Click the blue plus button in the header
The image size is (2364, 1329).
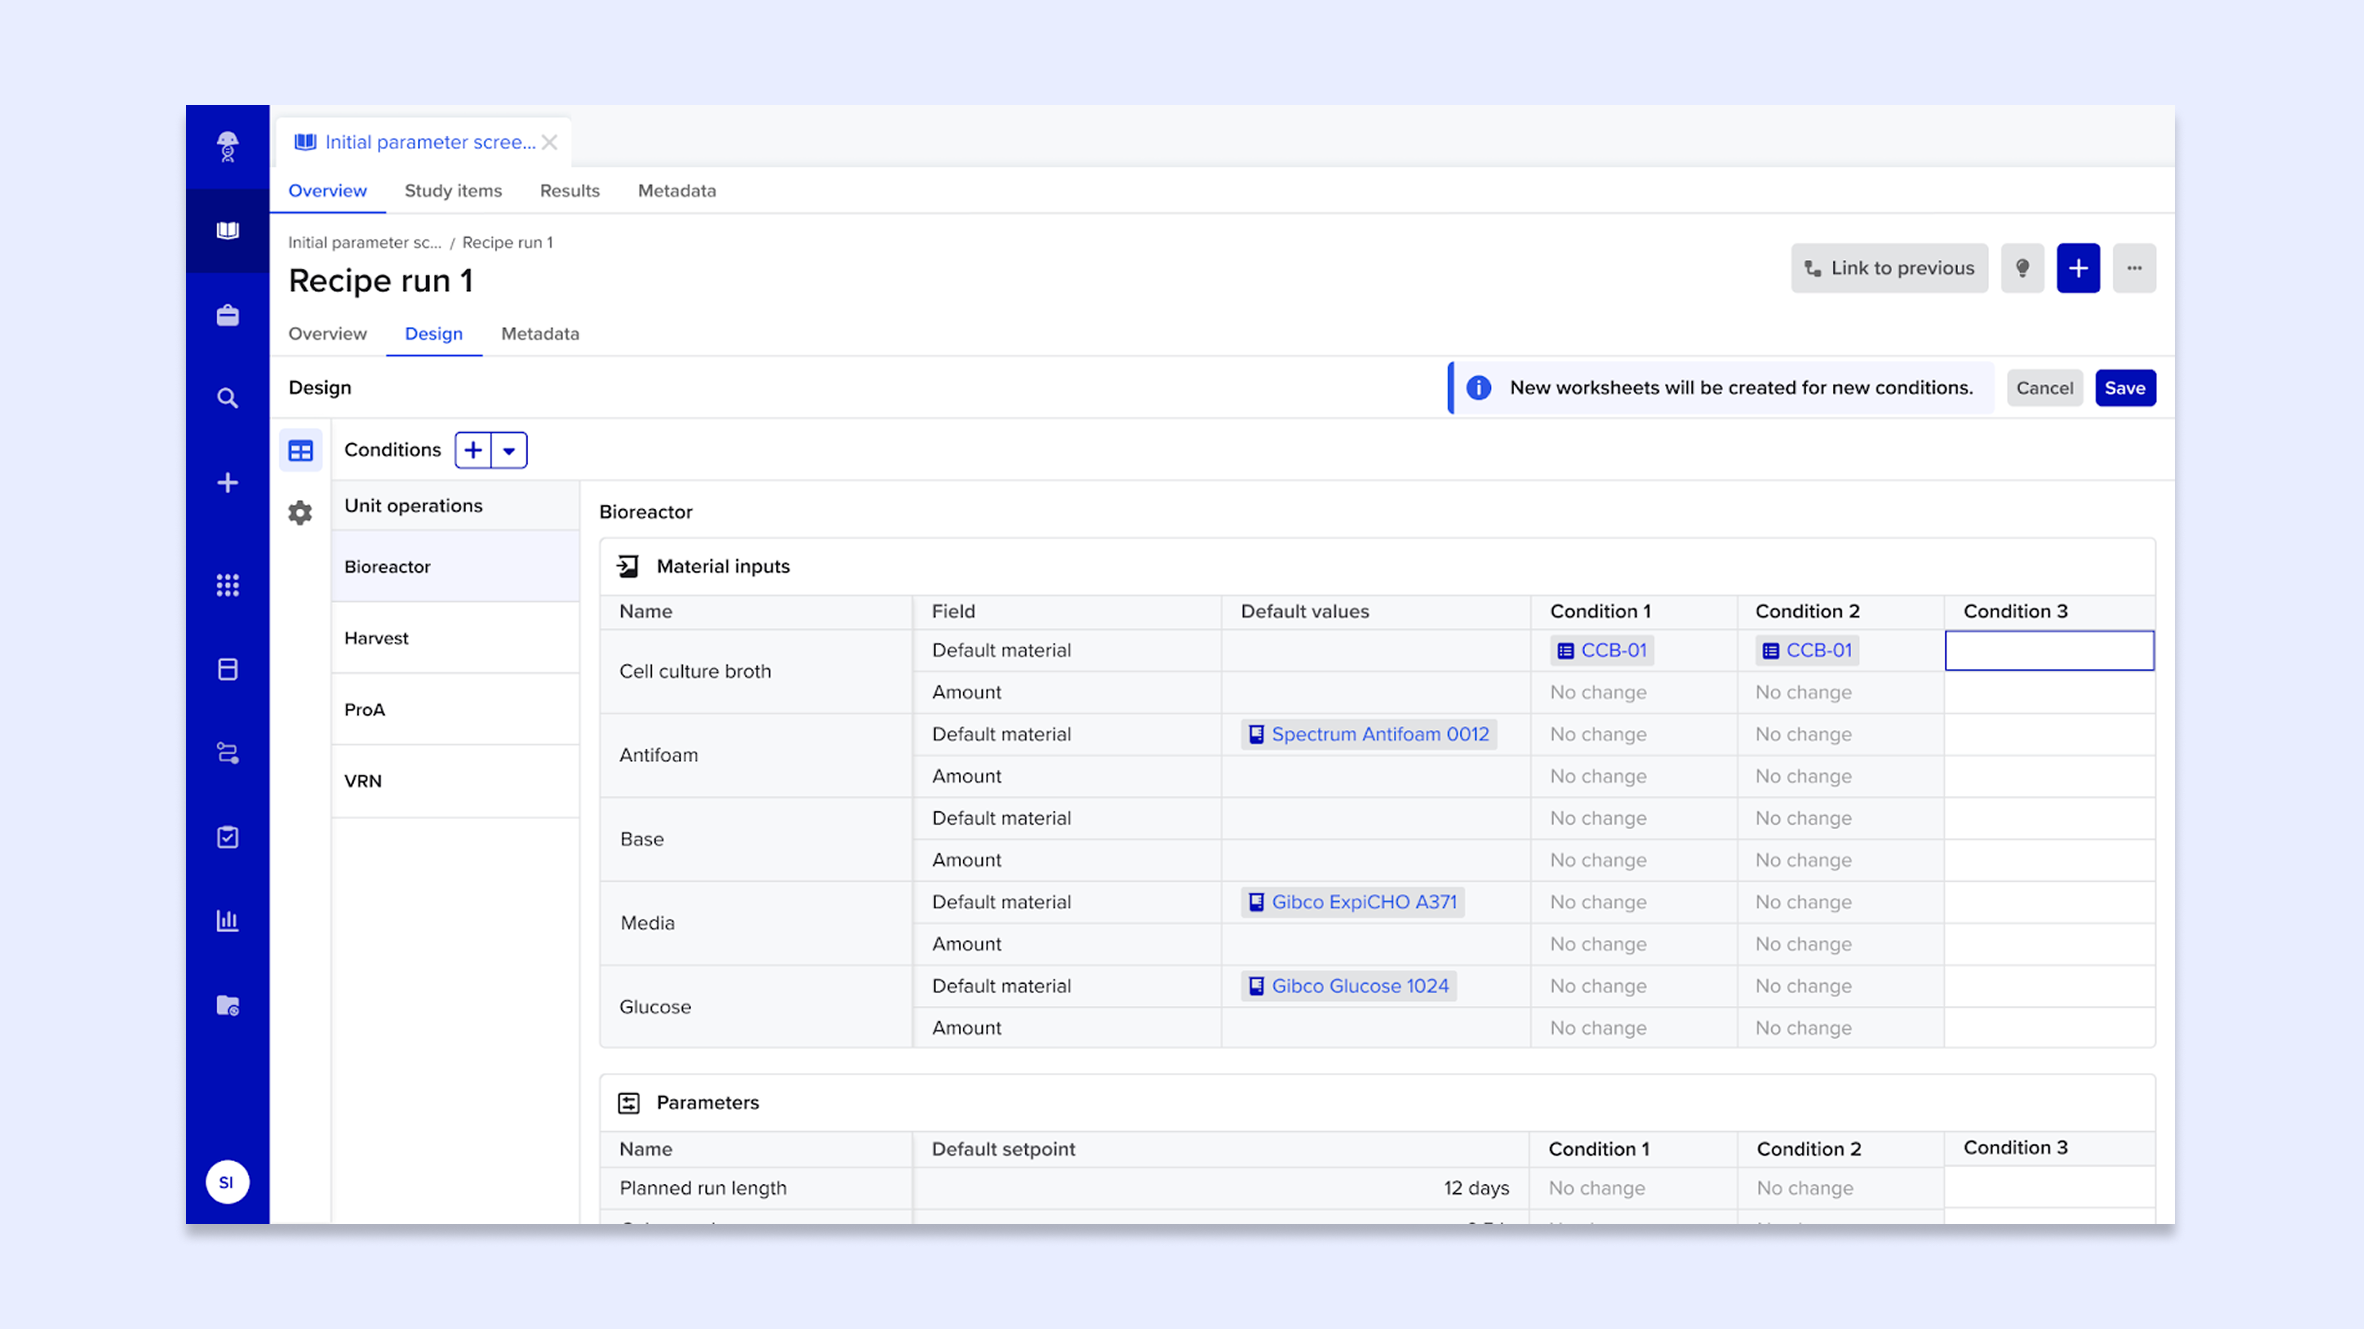[2078, 268]
